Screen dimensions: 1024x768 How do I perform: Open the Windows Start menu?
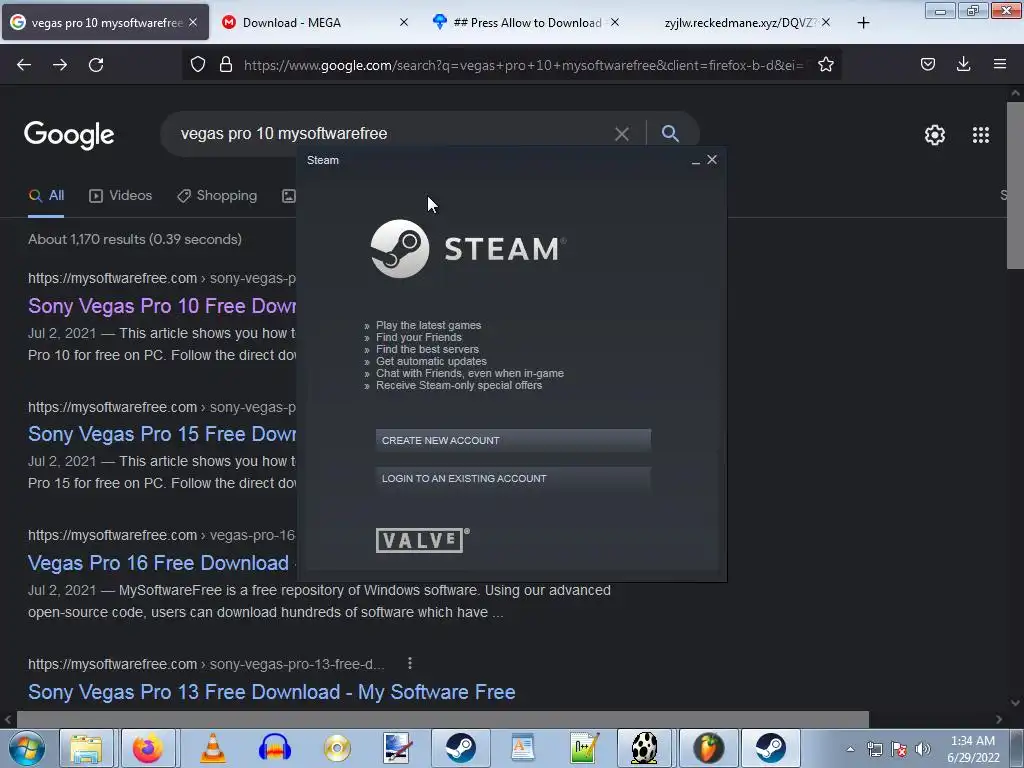pyautogui.click(x=26, y=748)
